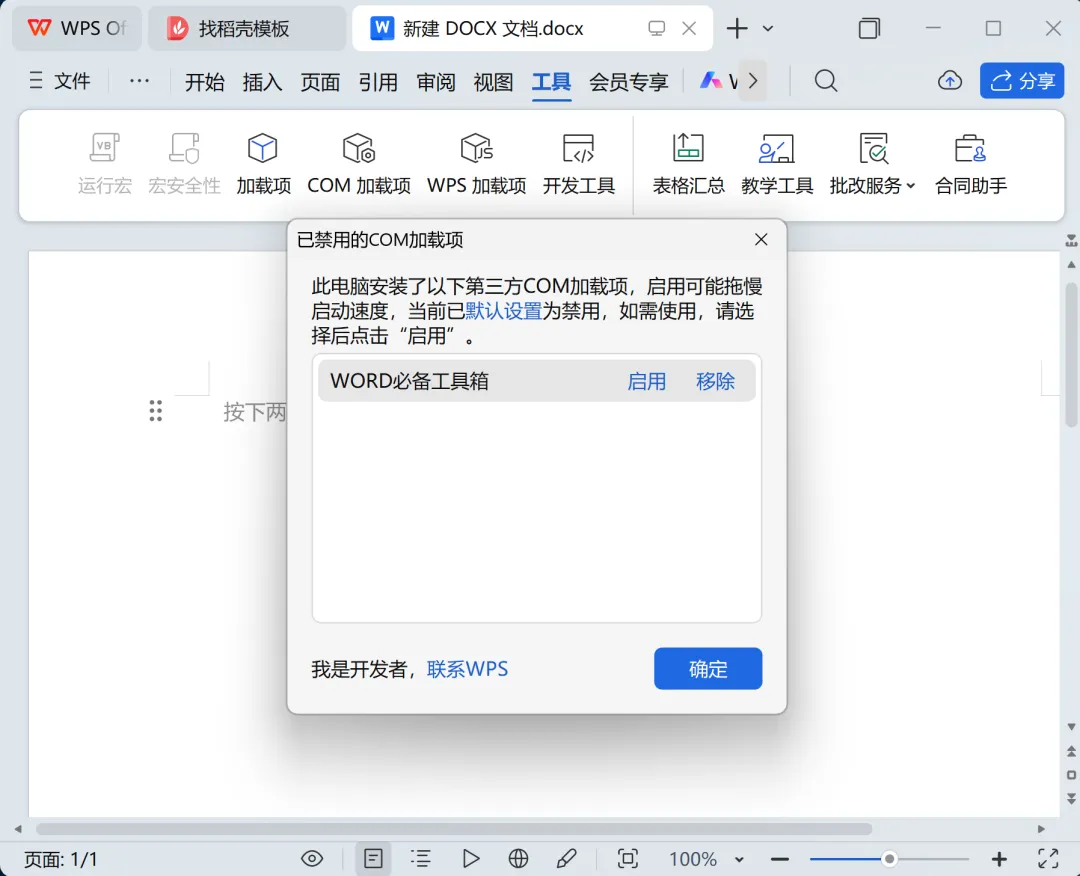Click the cloud upload icon
The width and height of the screenshot is (1080, 876).
[x=950, y=81]
